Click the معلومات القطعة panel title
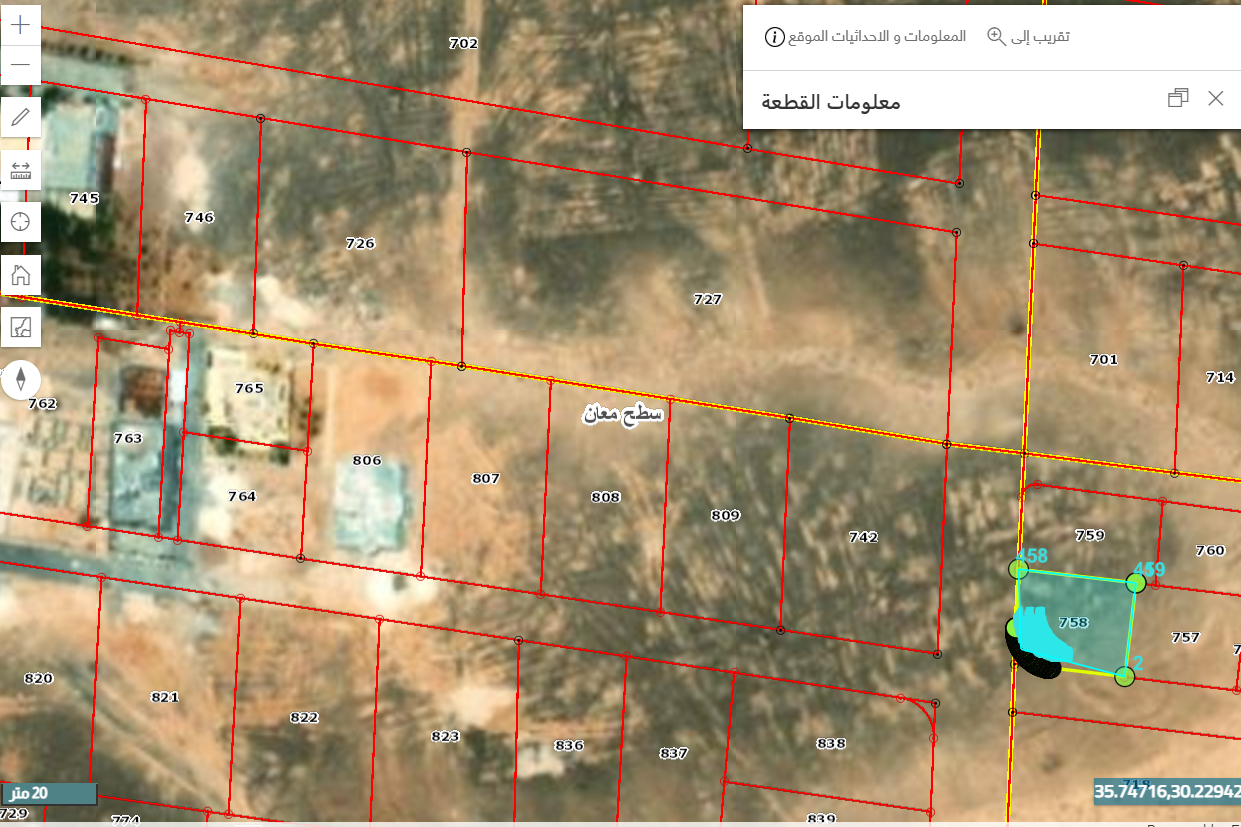Image resolution: width=1241 pixels, height=827 pixels. [x=830, y=102]
